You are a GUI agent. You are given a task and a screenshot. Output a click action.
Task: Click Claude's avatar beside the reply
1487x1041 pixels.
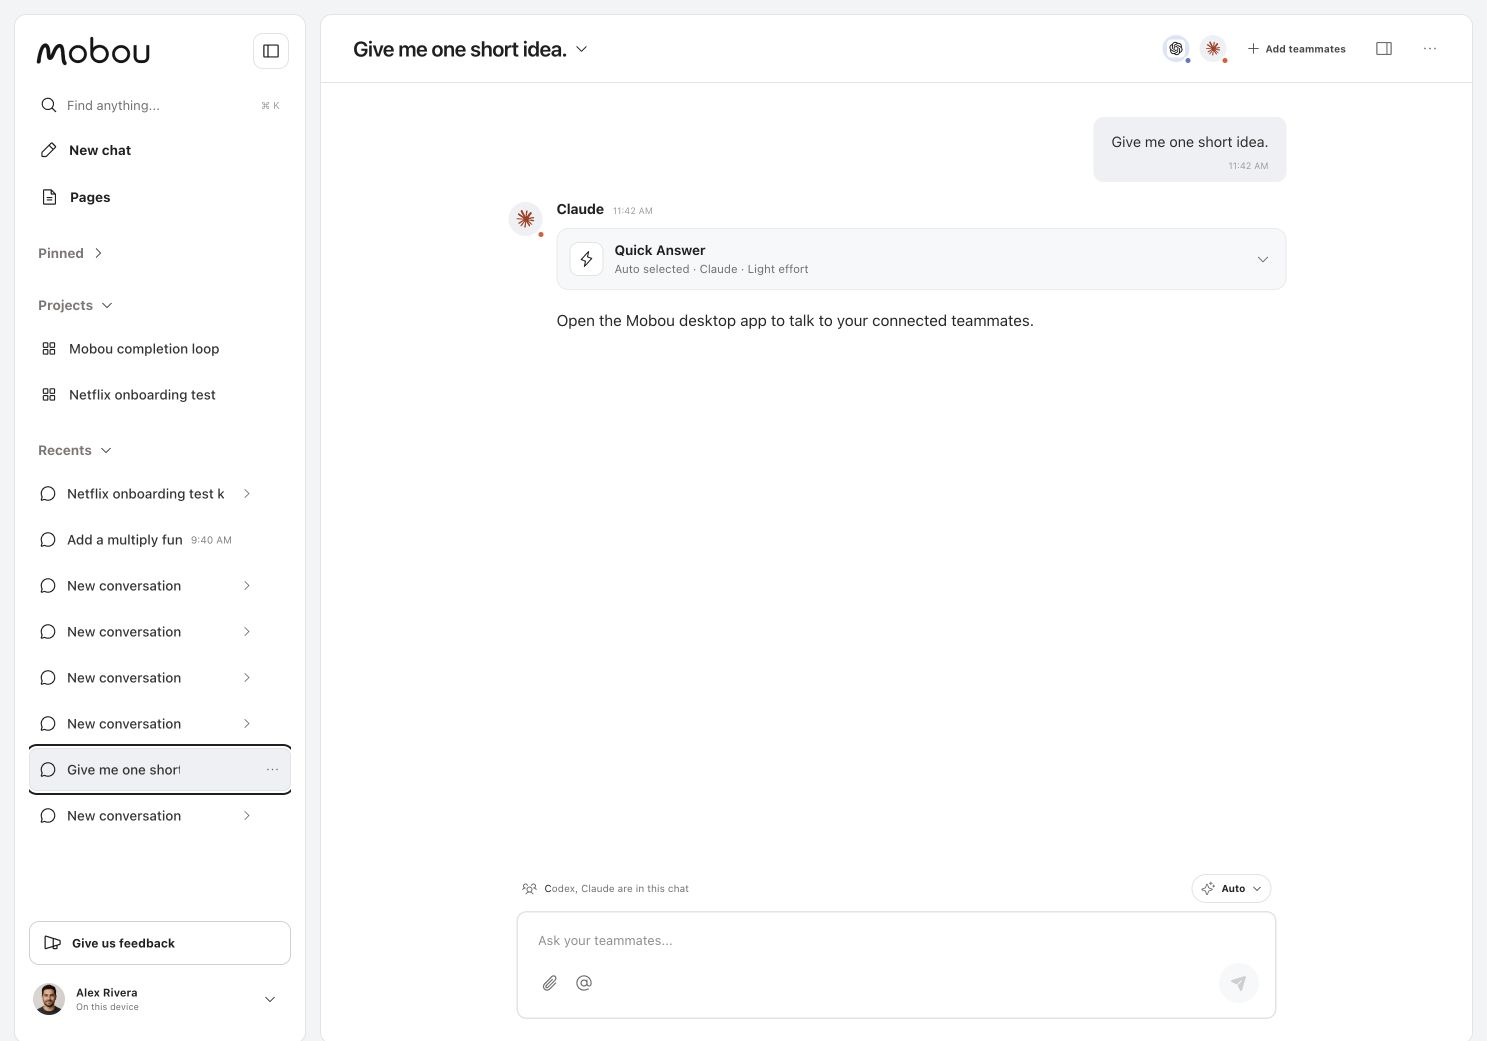(525, 219)
